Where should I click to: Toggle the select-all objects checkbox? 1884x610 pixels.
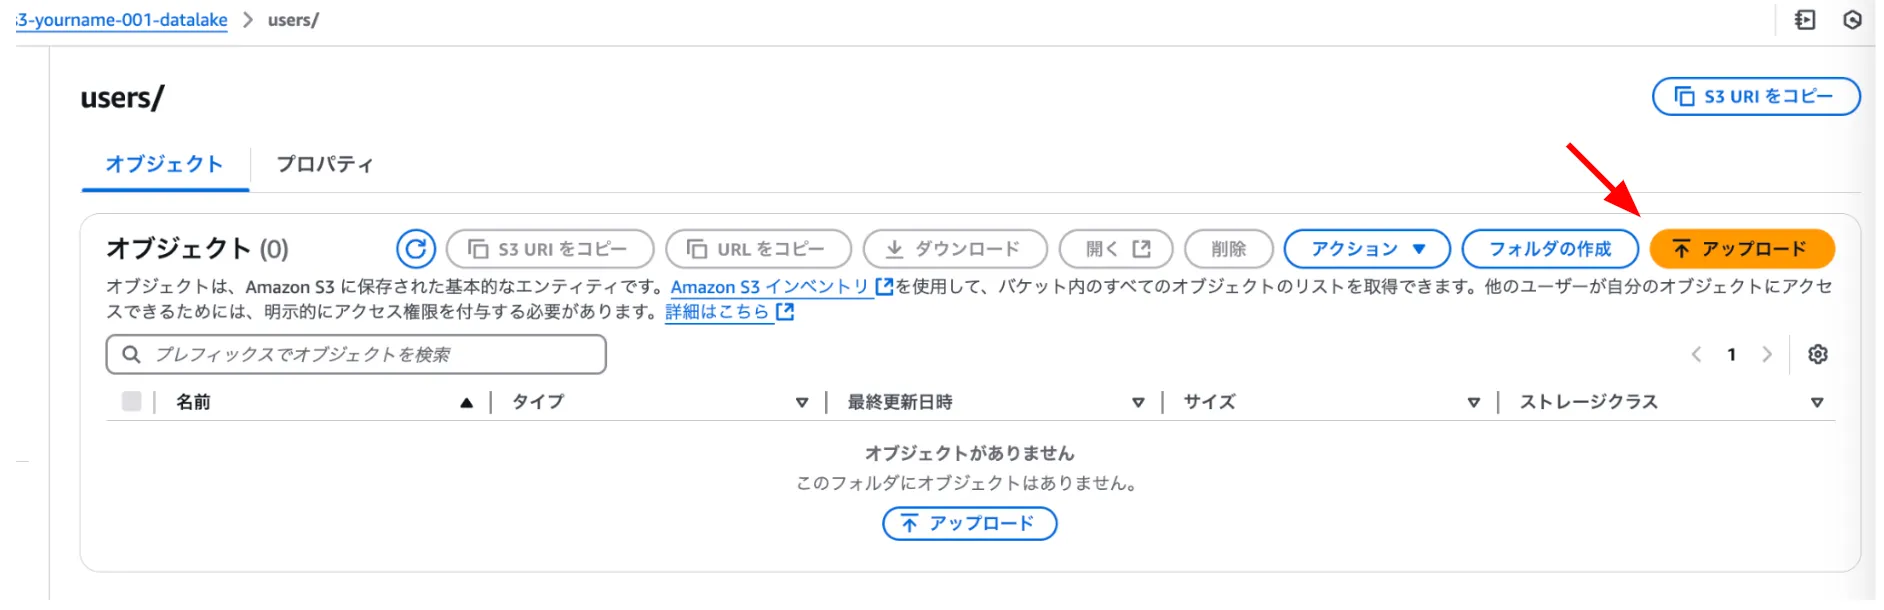point(131,401)
